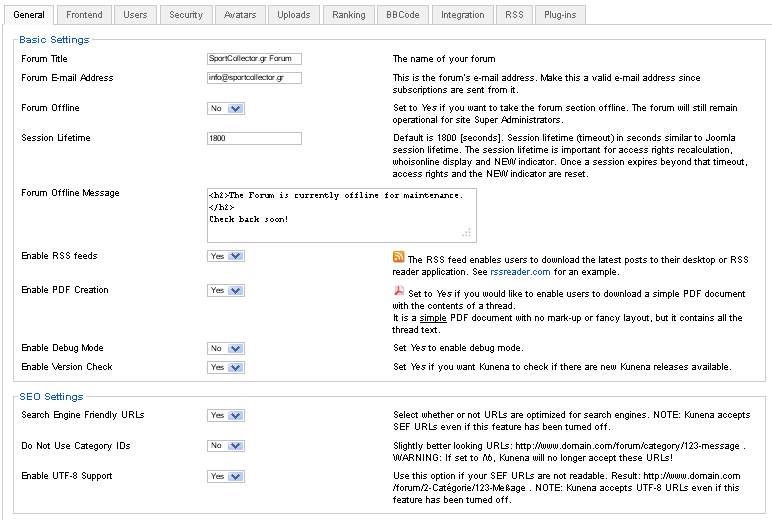The height and width of the screenshot is (520, 772).
Task: Open the Enable RSS feeds dropdown
Action: 226,256
